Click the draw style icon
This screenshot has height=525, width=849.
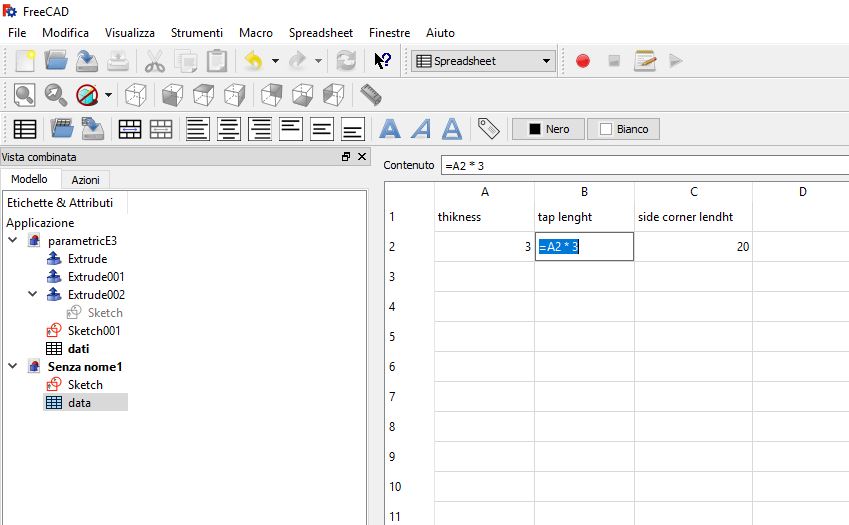tap(87, 95)
